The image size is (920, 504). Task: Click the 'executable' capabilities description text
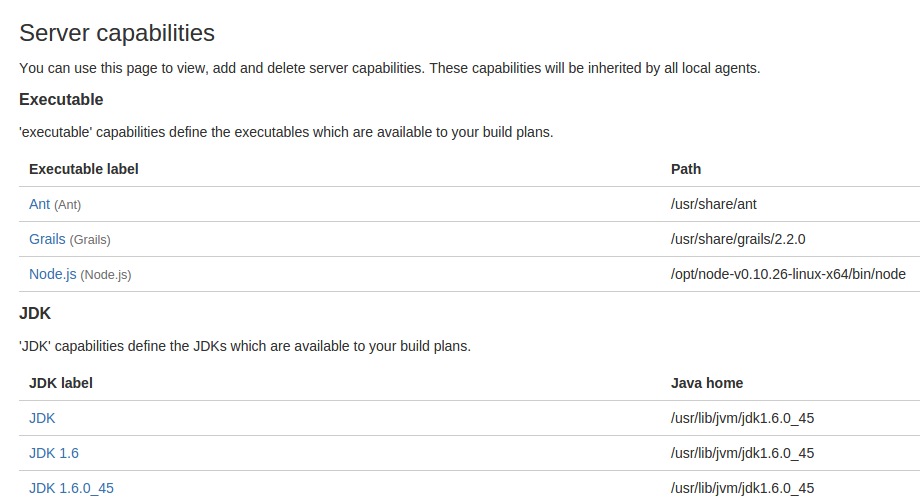tap(286, 132)
